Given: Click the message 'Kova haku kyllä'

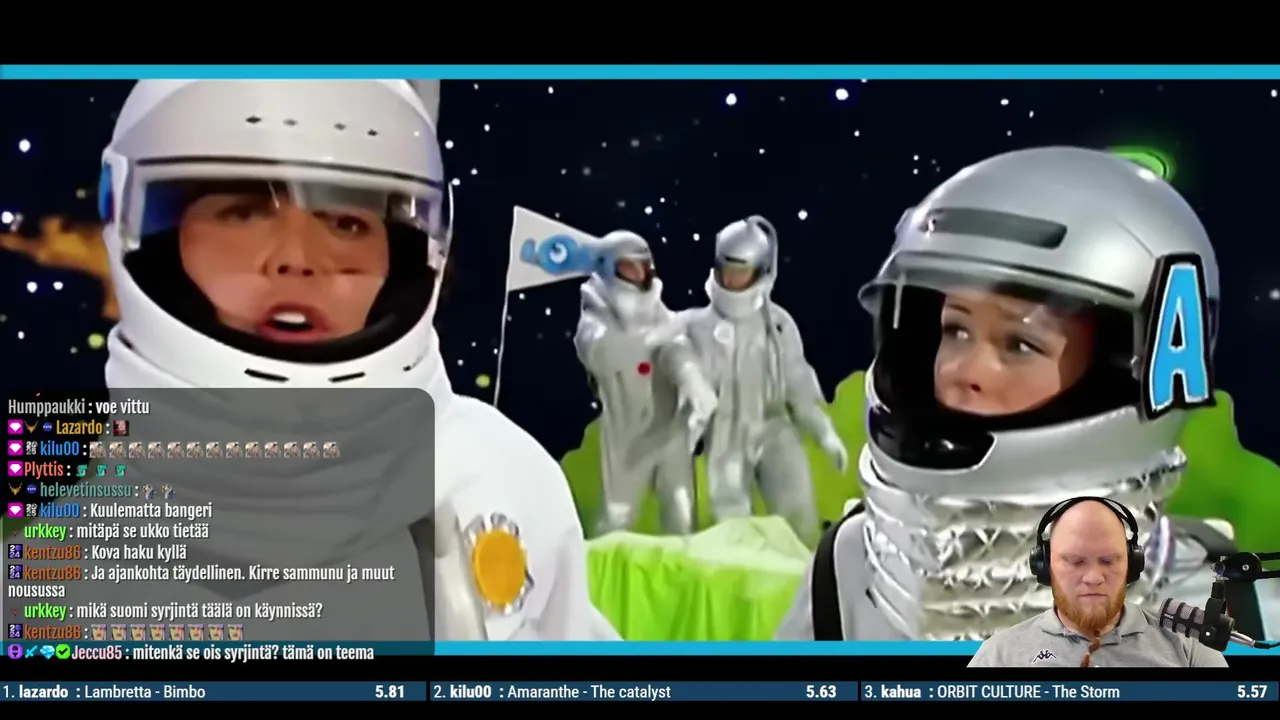Looking at the screenshot, I should [x=139, y=552].
